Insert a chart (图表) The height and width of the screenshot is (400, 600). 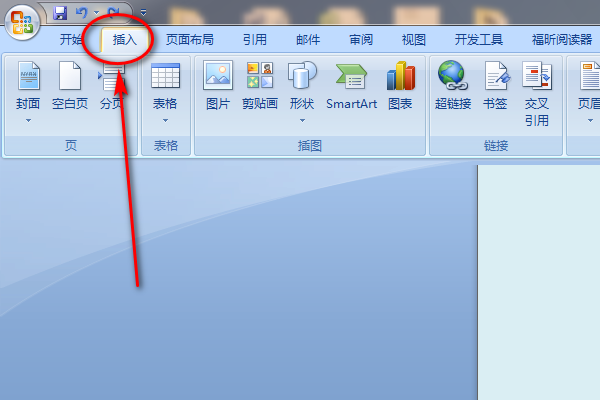400,86
